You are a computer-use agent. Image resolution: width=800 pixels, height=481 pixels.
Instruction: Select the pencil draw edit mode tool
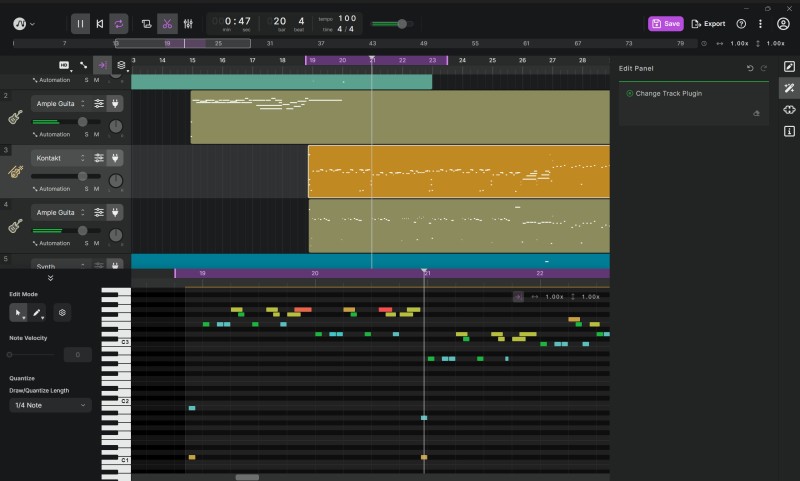(x=37, y=313)
